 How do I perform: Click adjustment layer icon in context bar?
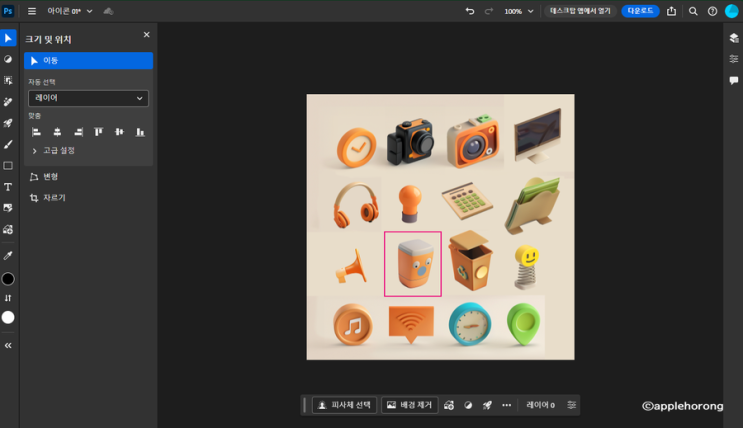coord(468,405)
